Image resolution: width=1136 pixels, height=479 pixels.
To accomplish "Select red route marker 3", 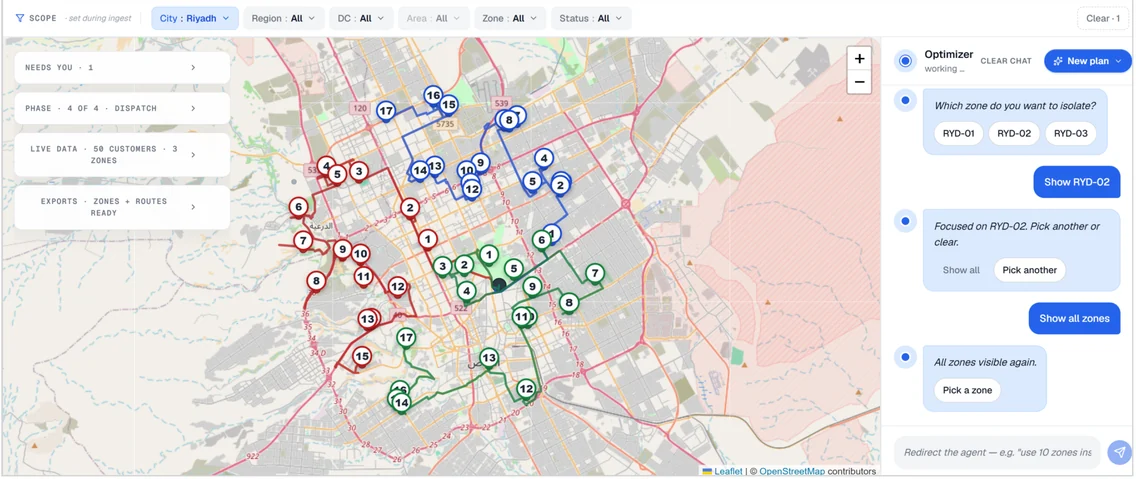I will point(358,172).
